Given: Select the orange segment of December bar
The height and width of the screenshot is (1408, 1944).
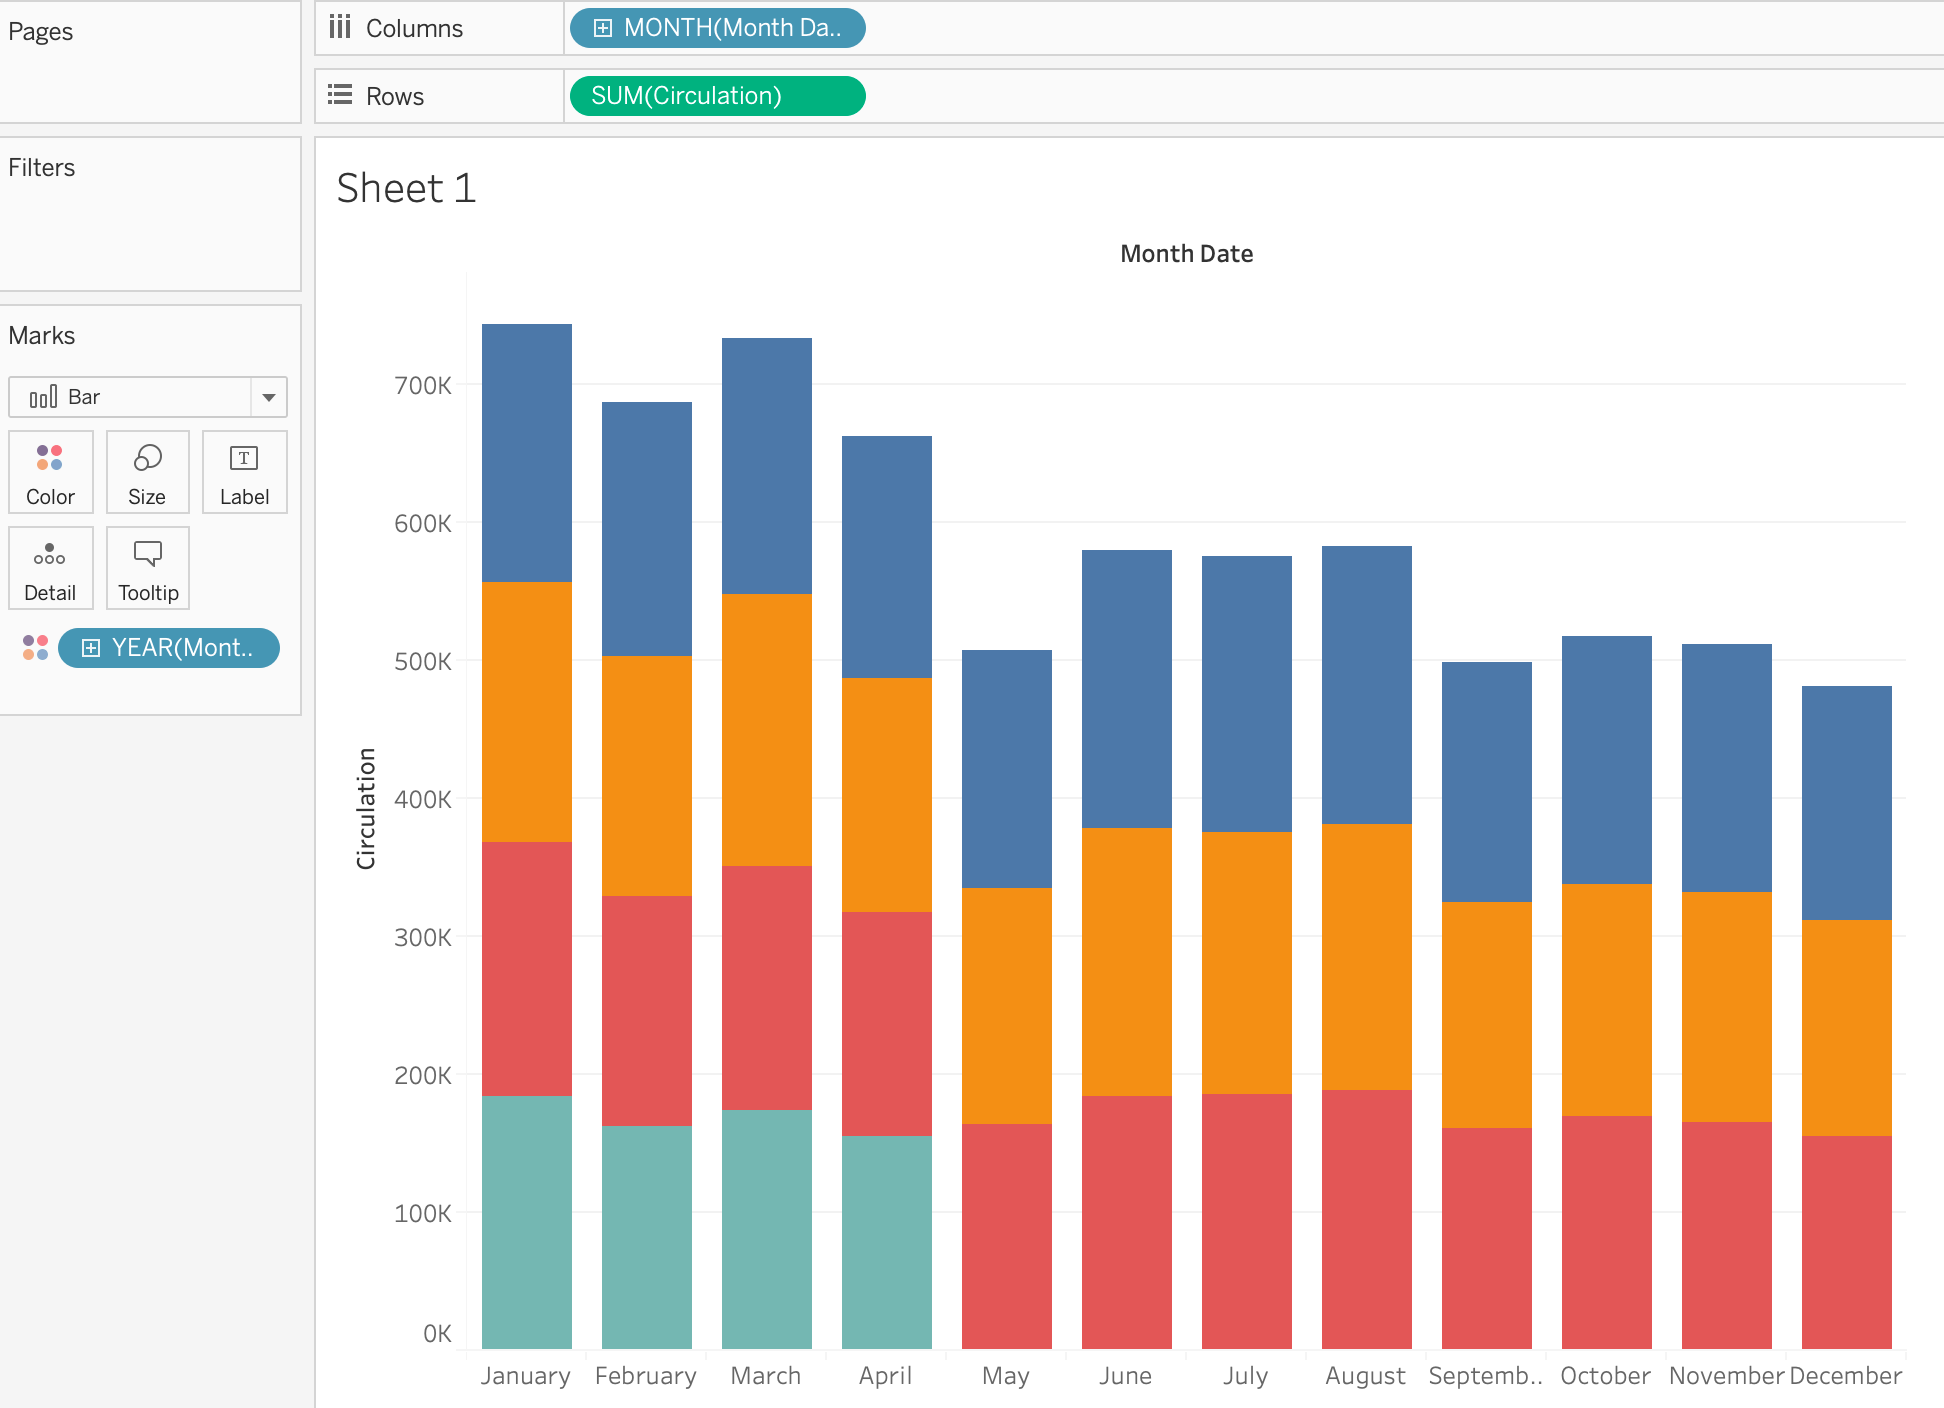Looking at the screenshot, I should coord(1846,1027).
